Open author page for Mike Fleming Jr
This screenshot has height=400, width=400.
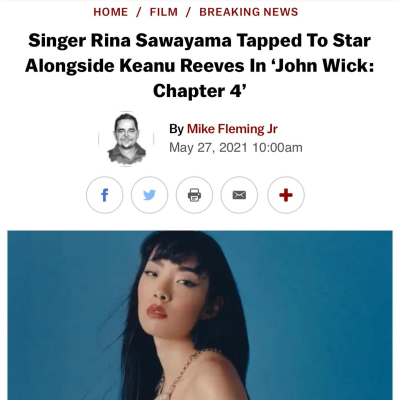coord(232,129)
